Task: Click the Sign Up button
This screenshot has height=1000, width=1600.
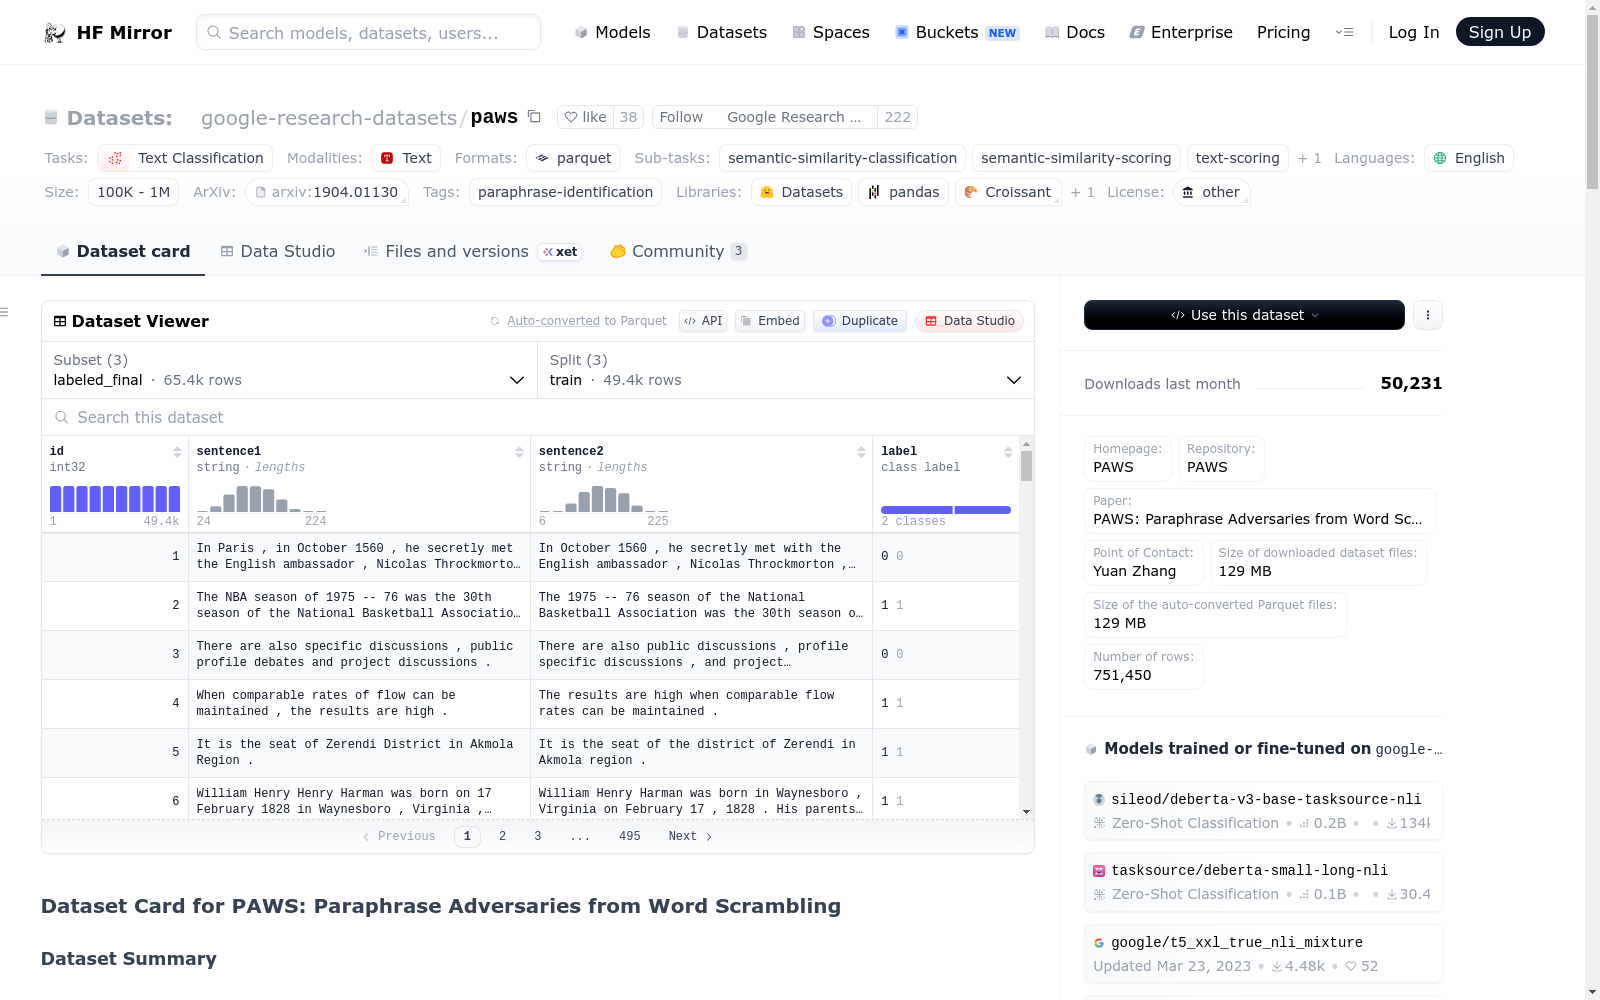Action: (x=1499, y=32)
